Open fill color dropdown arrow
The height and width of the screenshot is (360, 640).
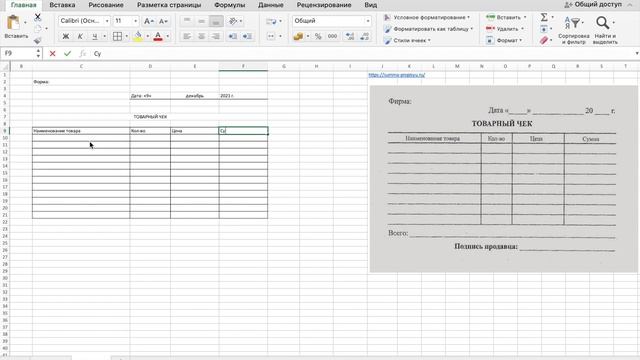(x=147, y=36)
